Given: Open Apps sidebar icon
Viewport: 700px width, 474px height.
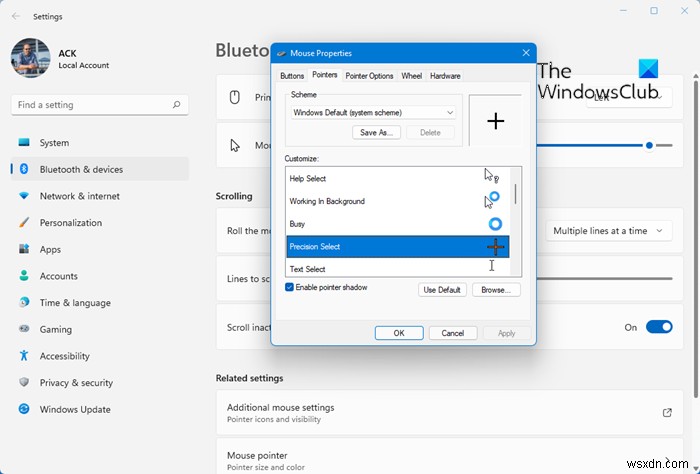Looking at the screenshot, I should coord(24,249).
